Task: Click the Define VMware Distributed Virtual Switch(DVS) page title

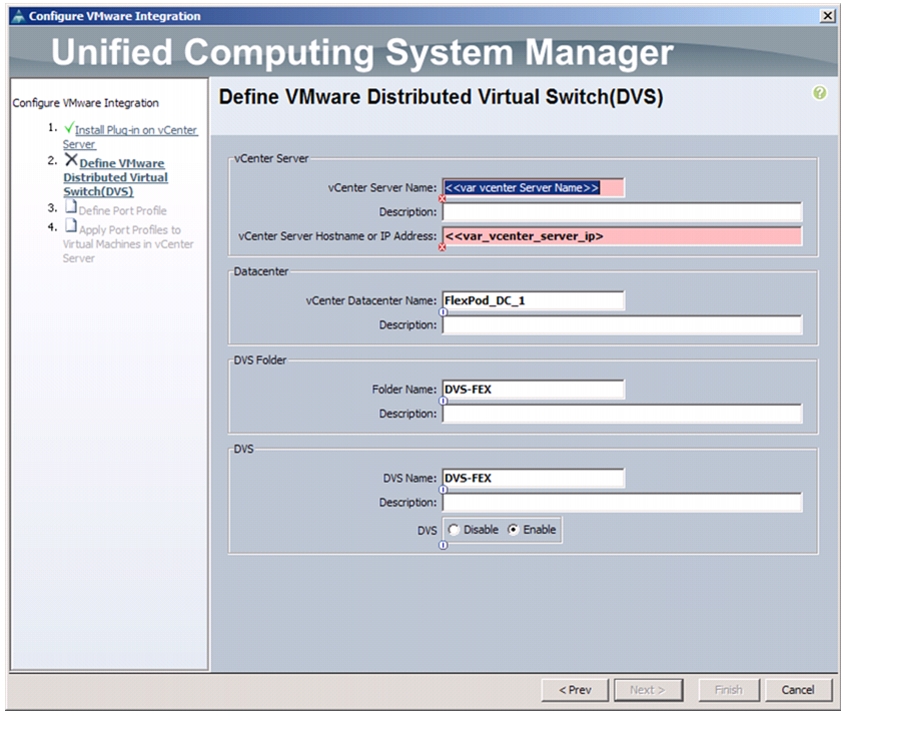Action: coord(441,97)
